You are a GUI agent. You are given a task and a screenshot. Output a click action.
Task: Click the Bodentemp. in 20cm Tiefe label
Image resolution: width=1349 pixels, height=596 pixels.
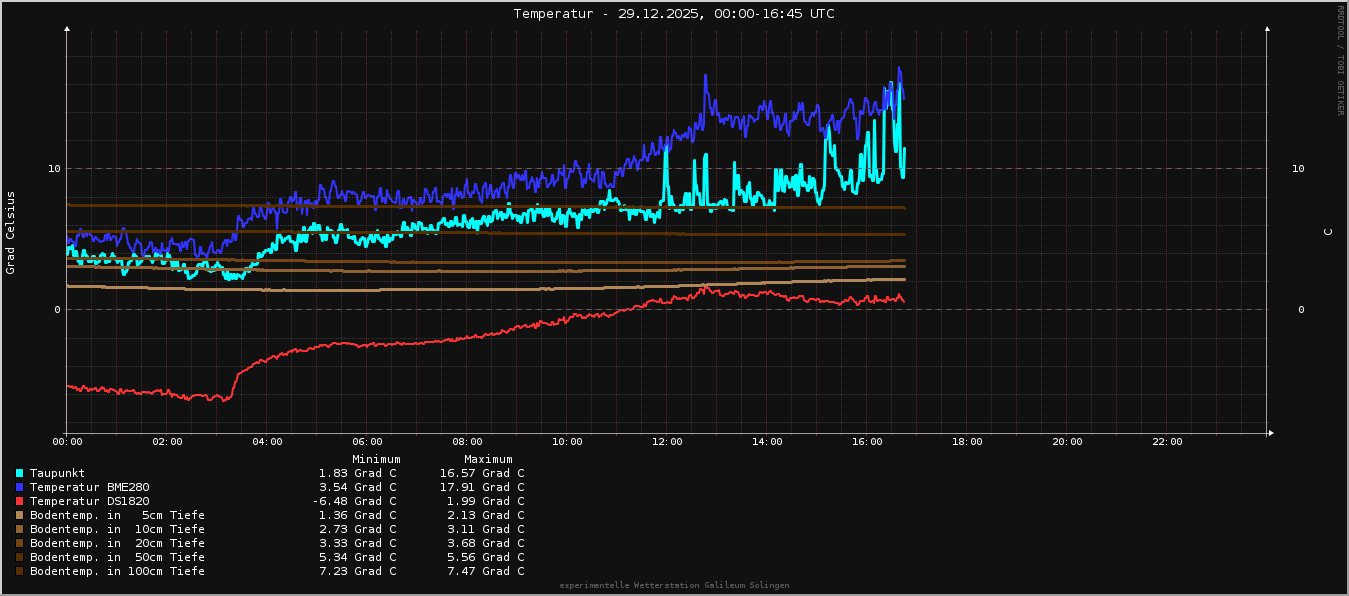click(x=117, y=543)
